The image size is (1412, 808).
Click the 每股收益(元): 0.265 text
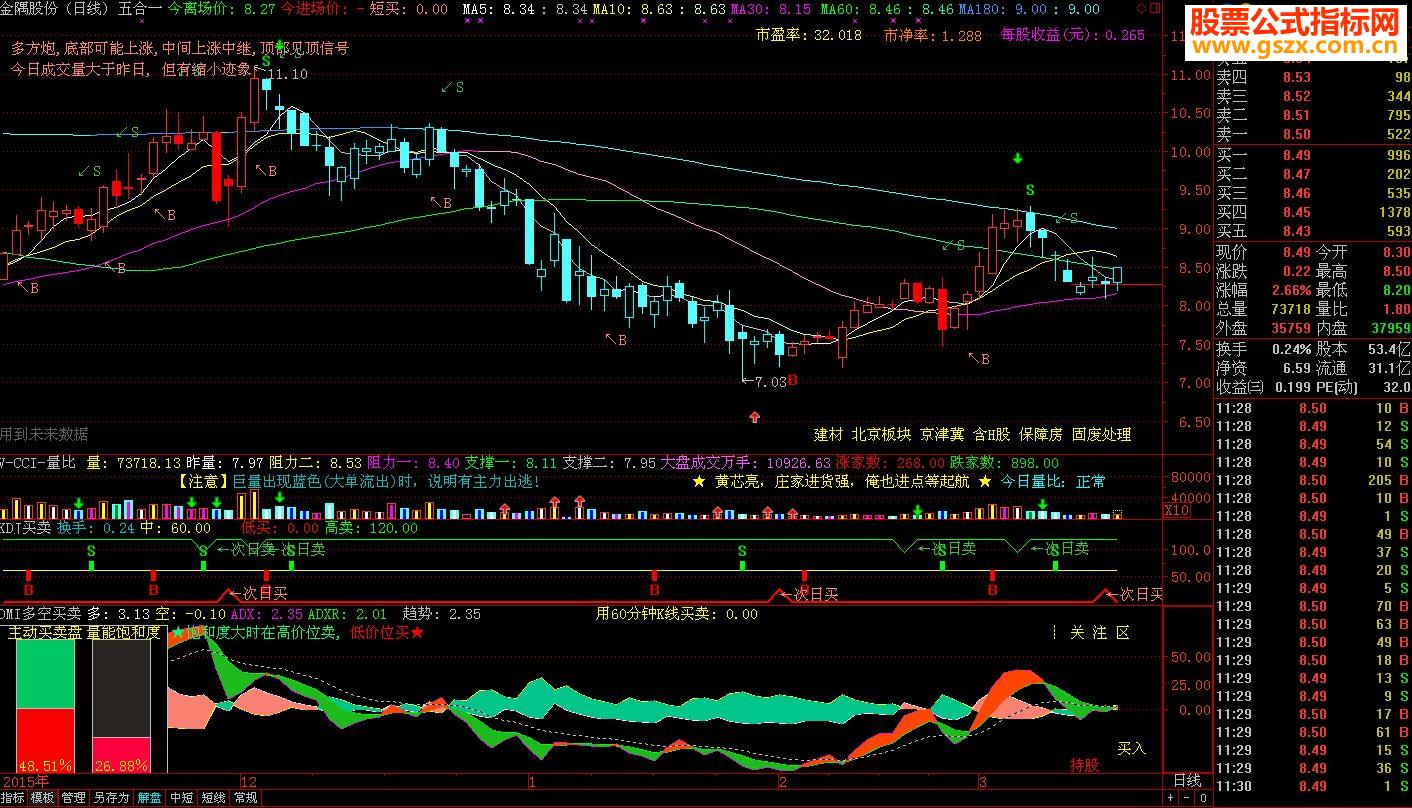point(1072,35)
